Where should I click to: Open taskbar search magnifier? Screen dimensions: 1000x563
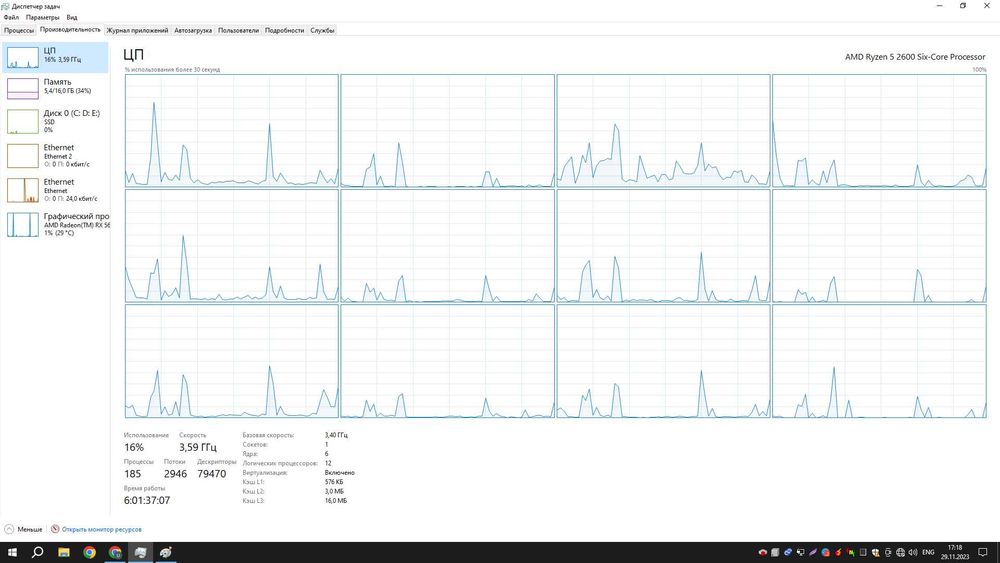point(38,552)
